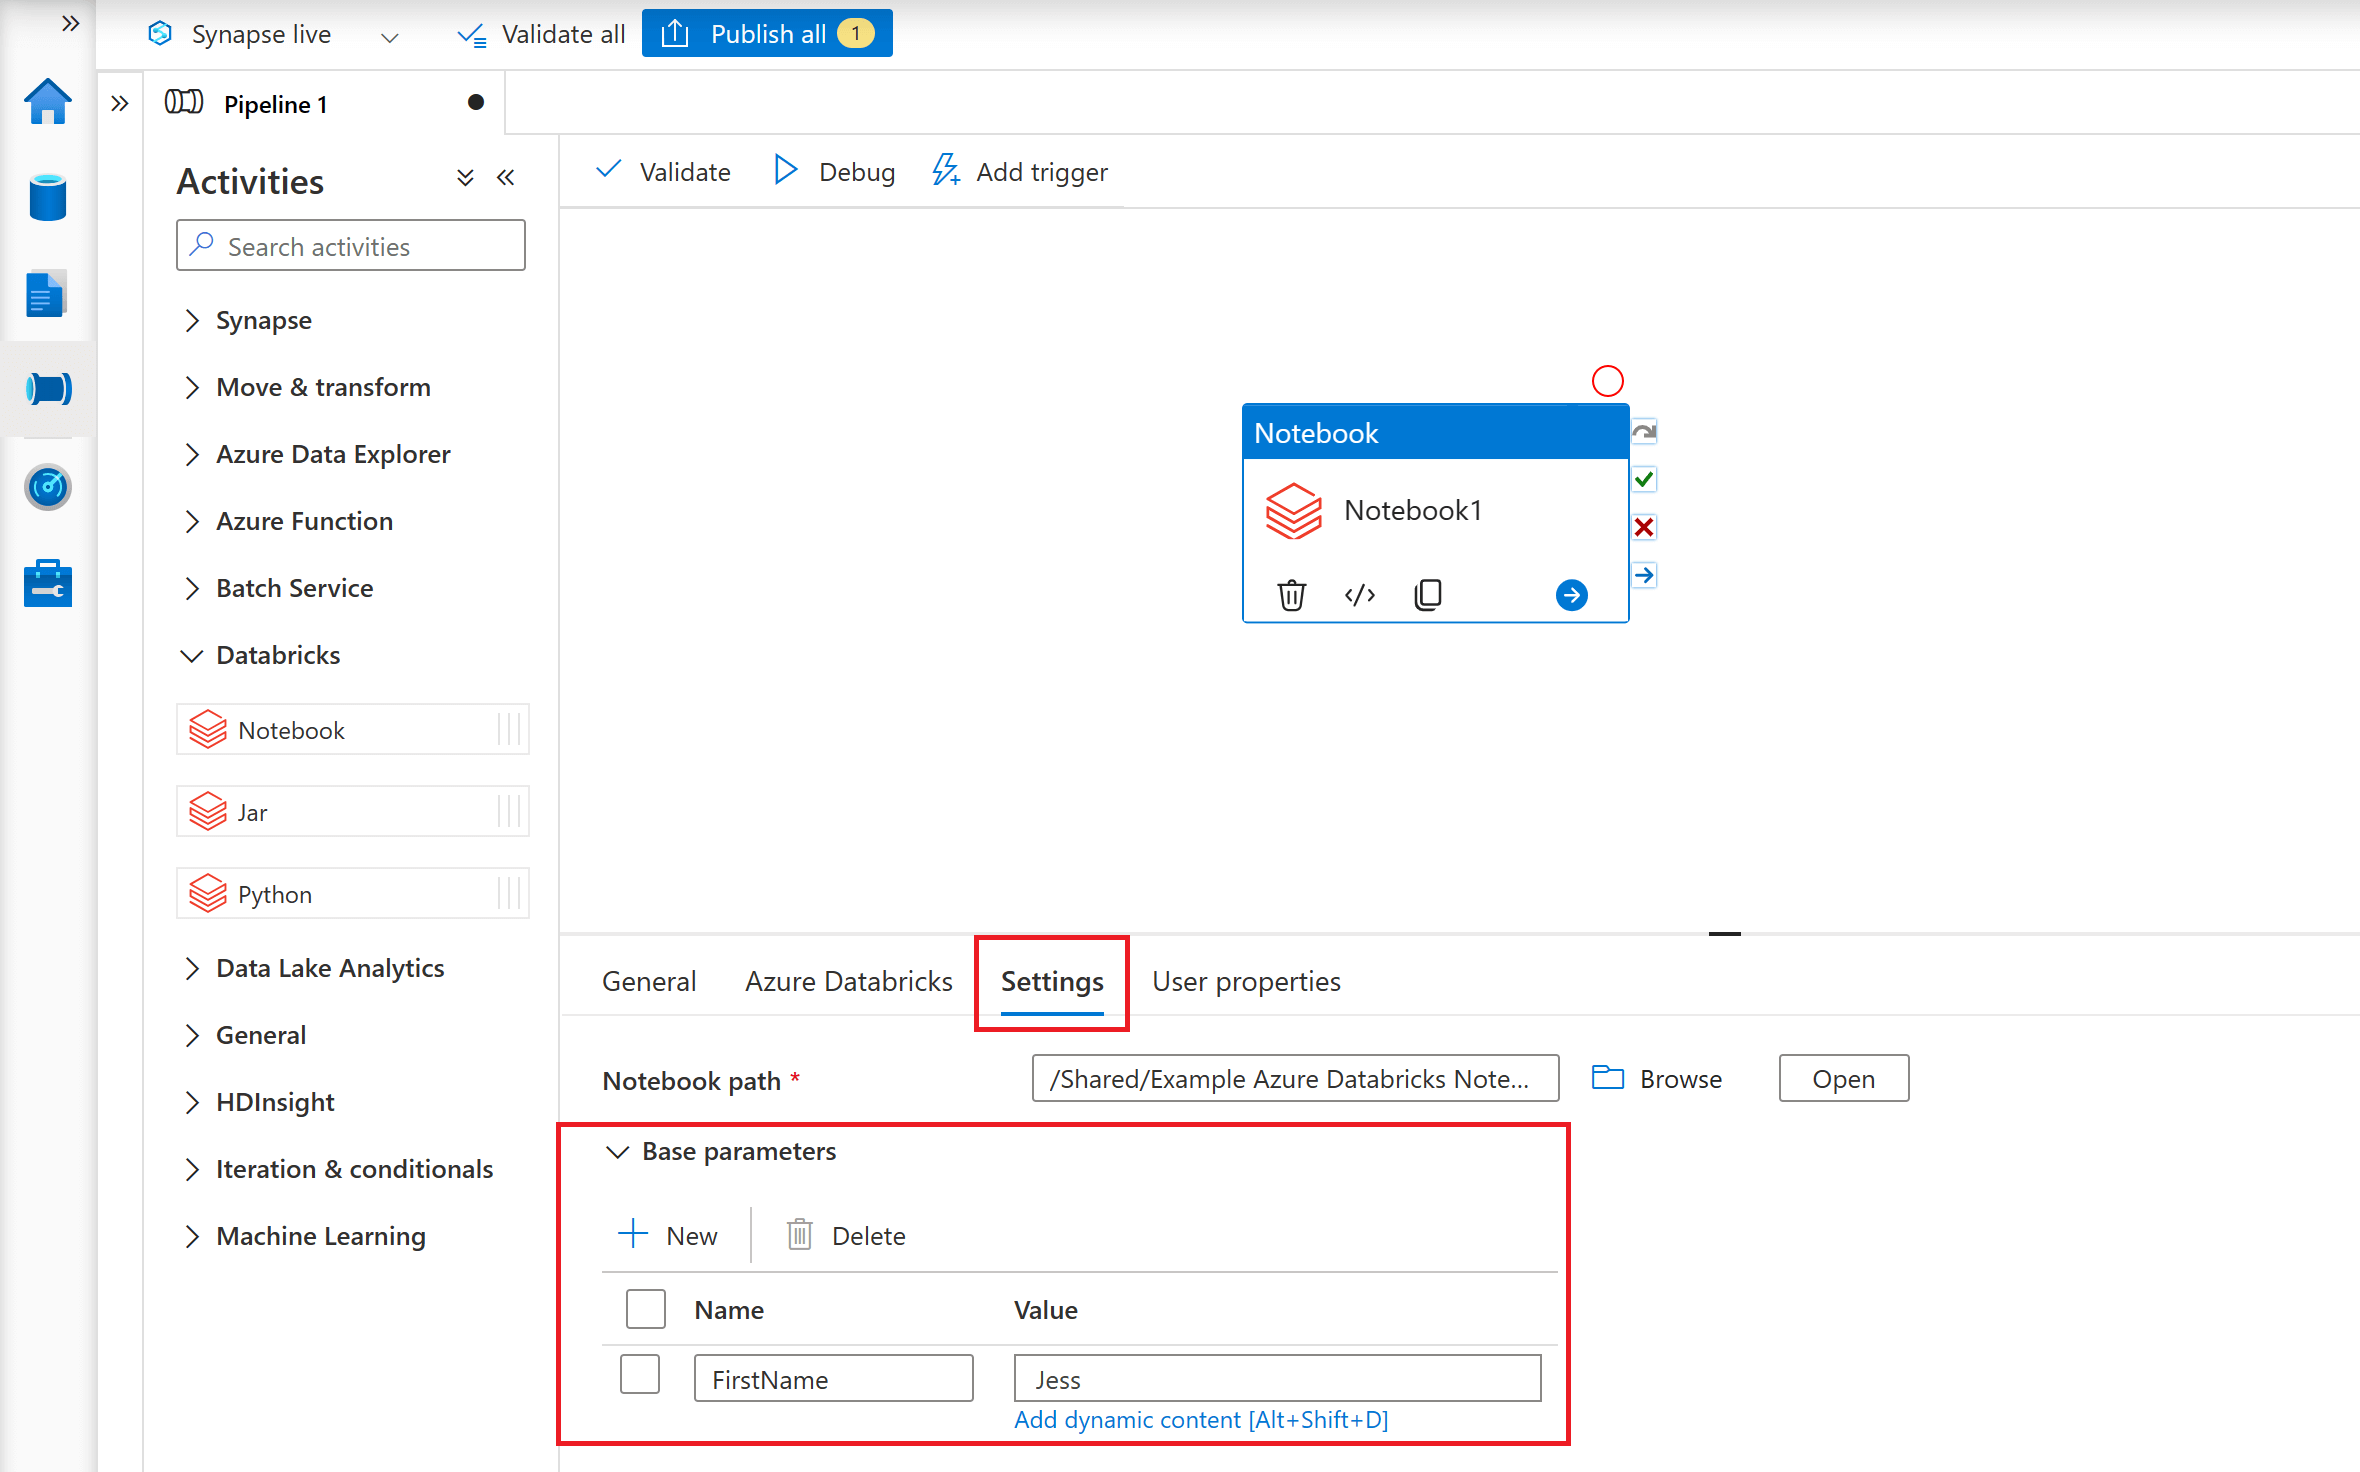This screenshot has height=1472, width=2360.
Task: Open the Home hub icon
Action: click(x=48, y=102)
